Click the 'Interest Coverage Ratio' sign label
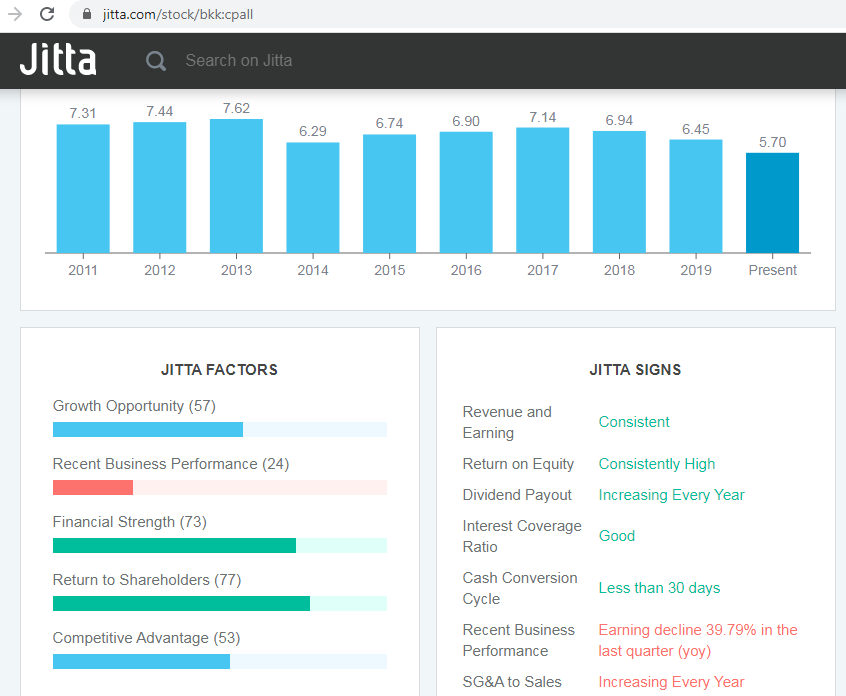846x696 pixels. (522, 536)
